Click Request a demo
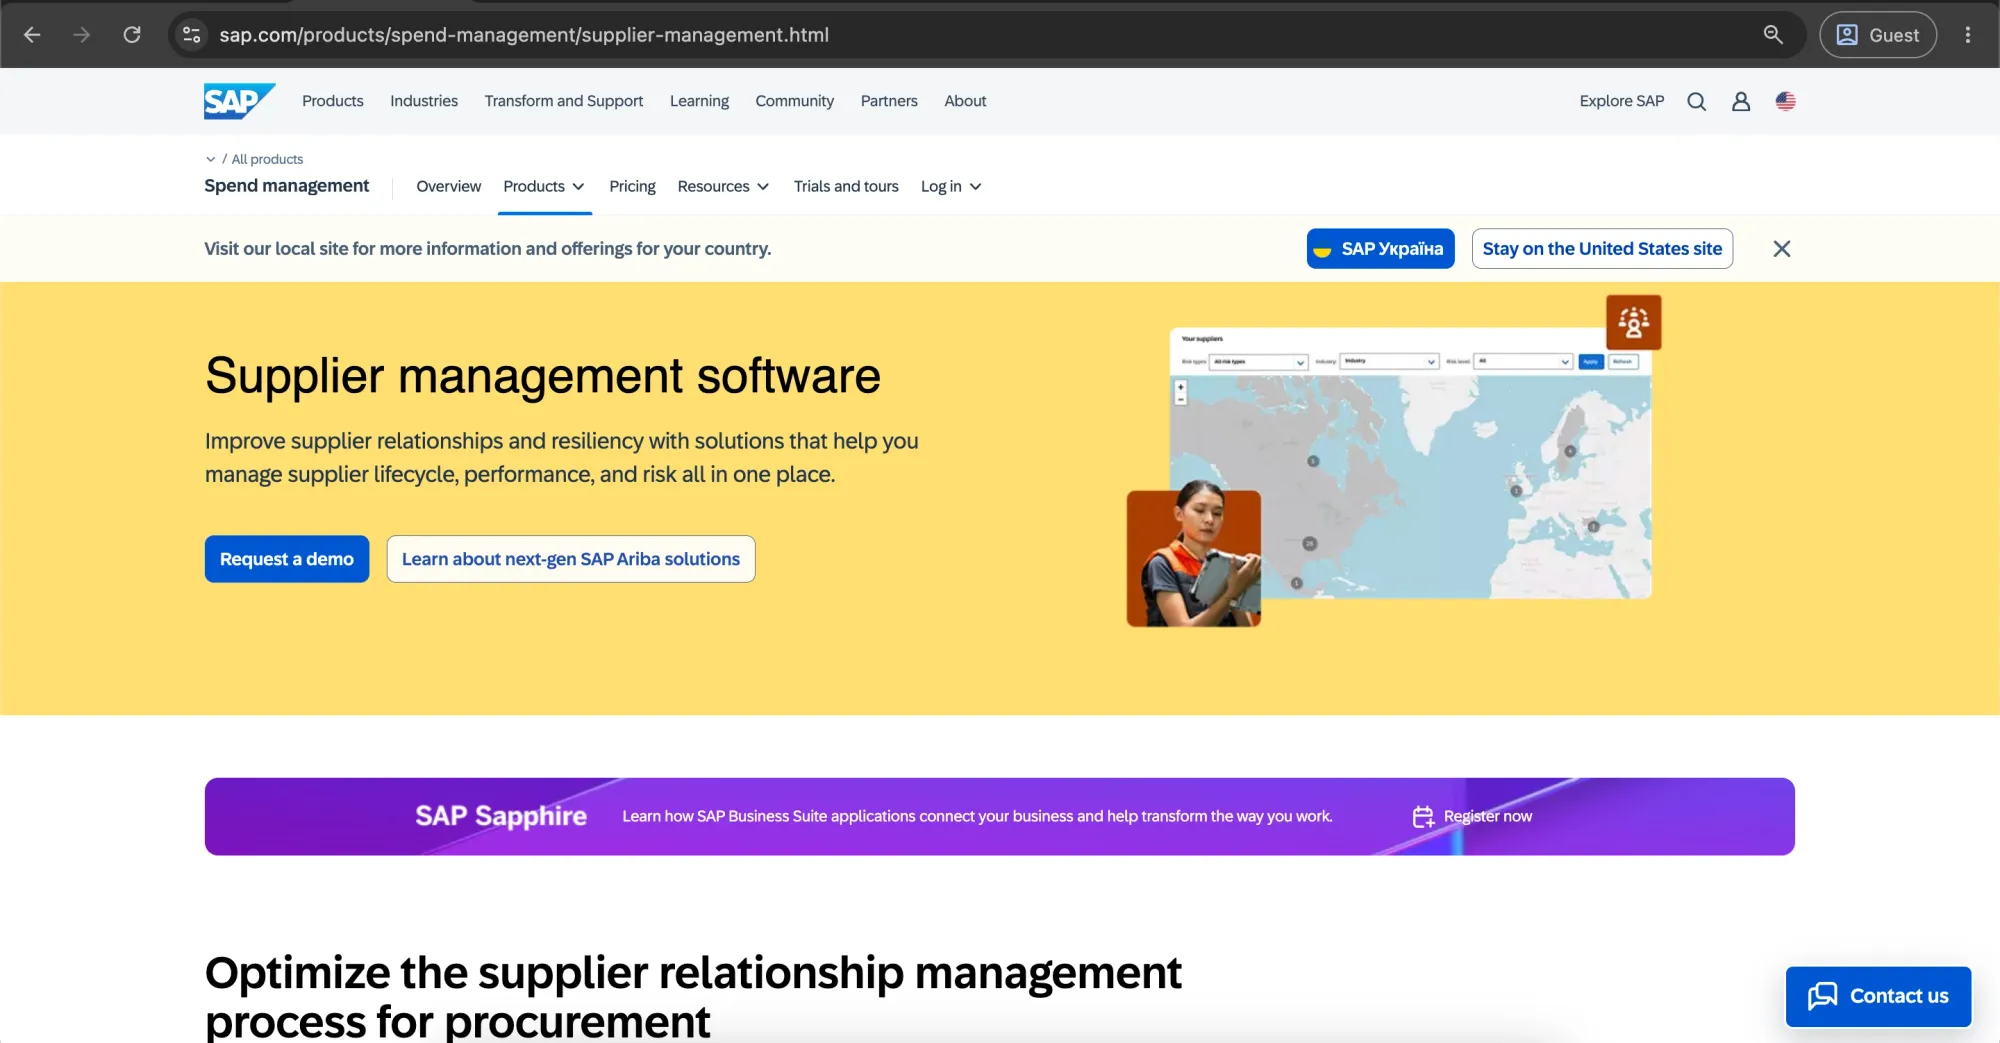Viewport: 2000px width, 1043px height. (x=287, y=559)
